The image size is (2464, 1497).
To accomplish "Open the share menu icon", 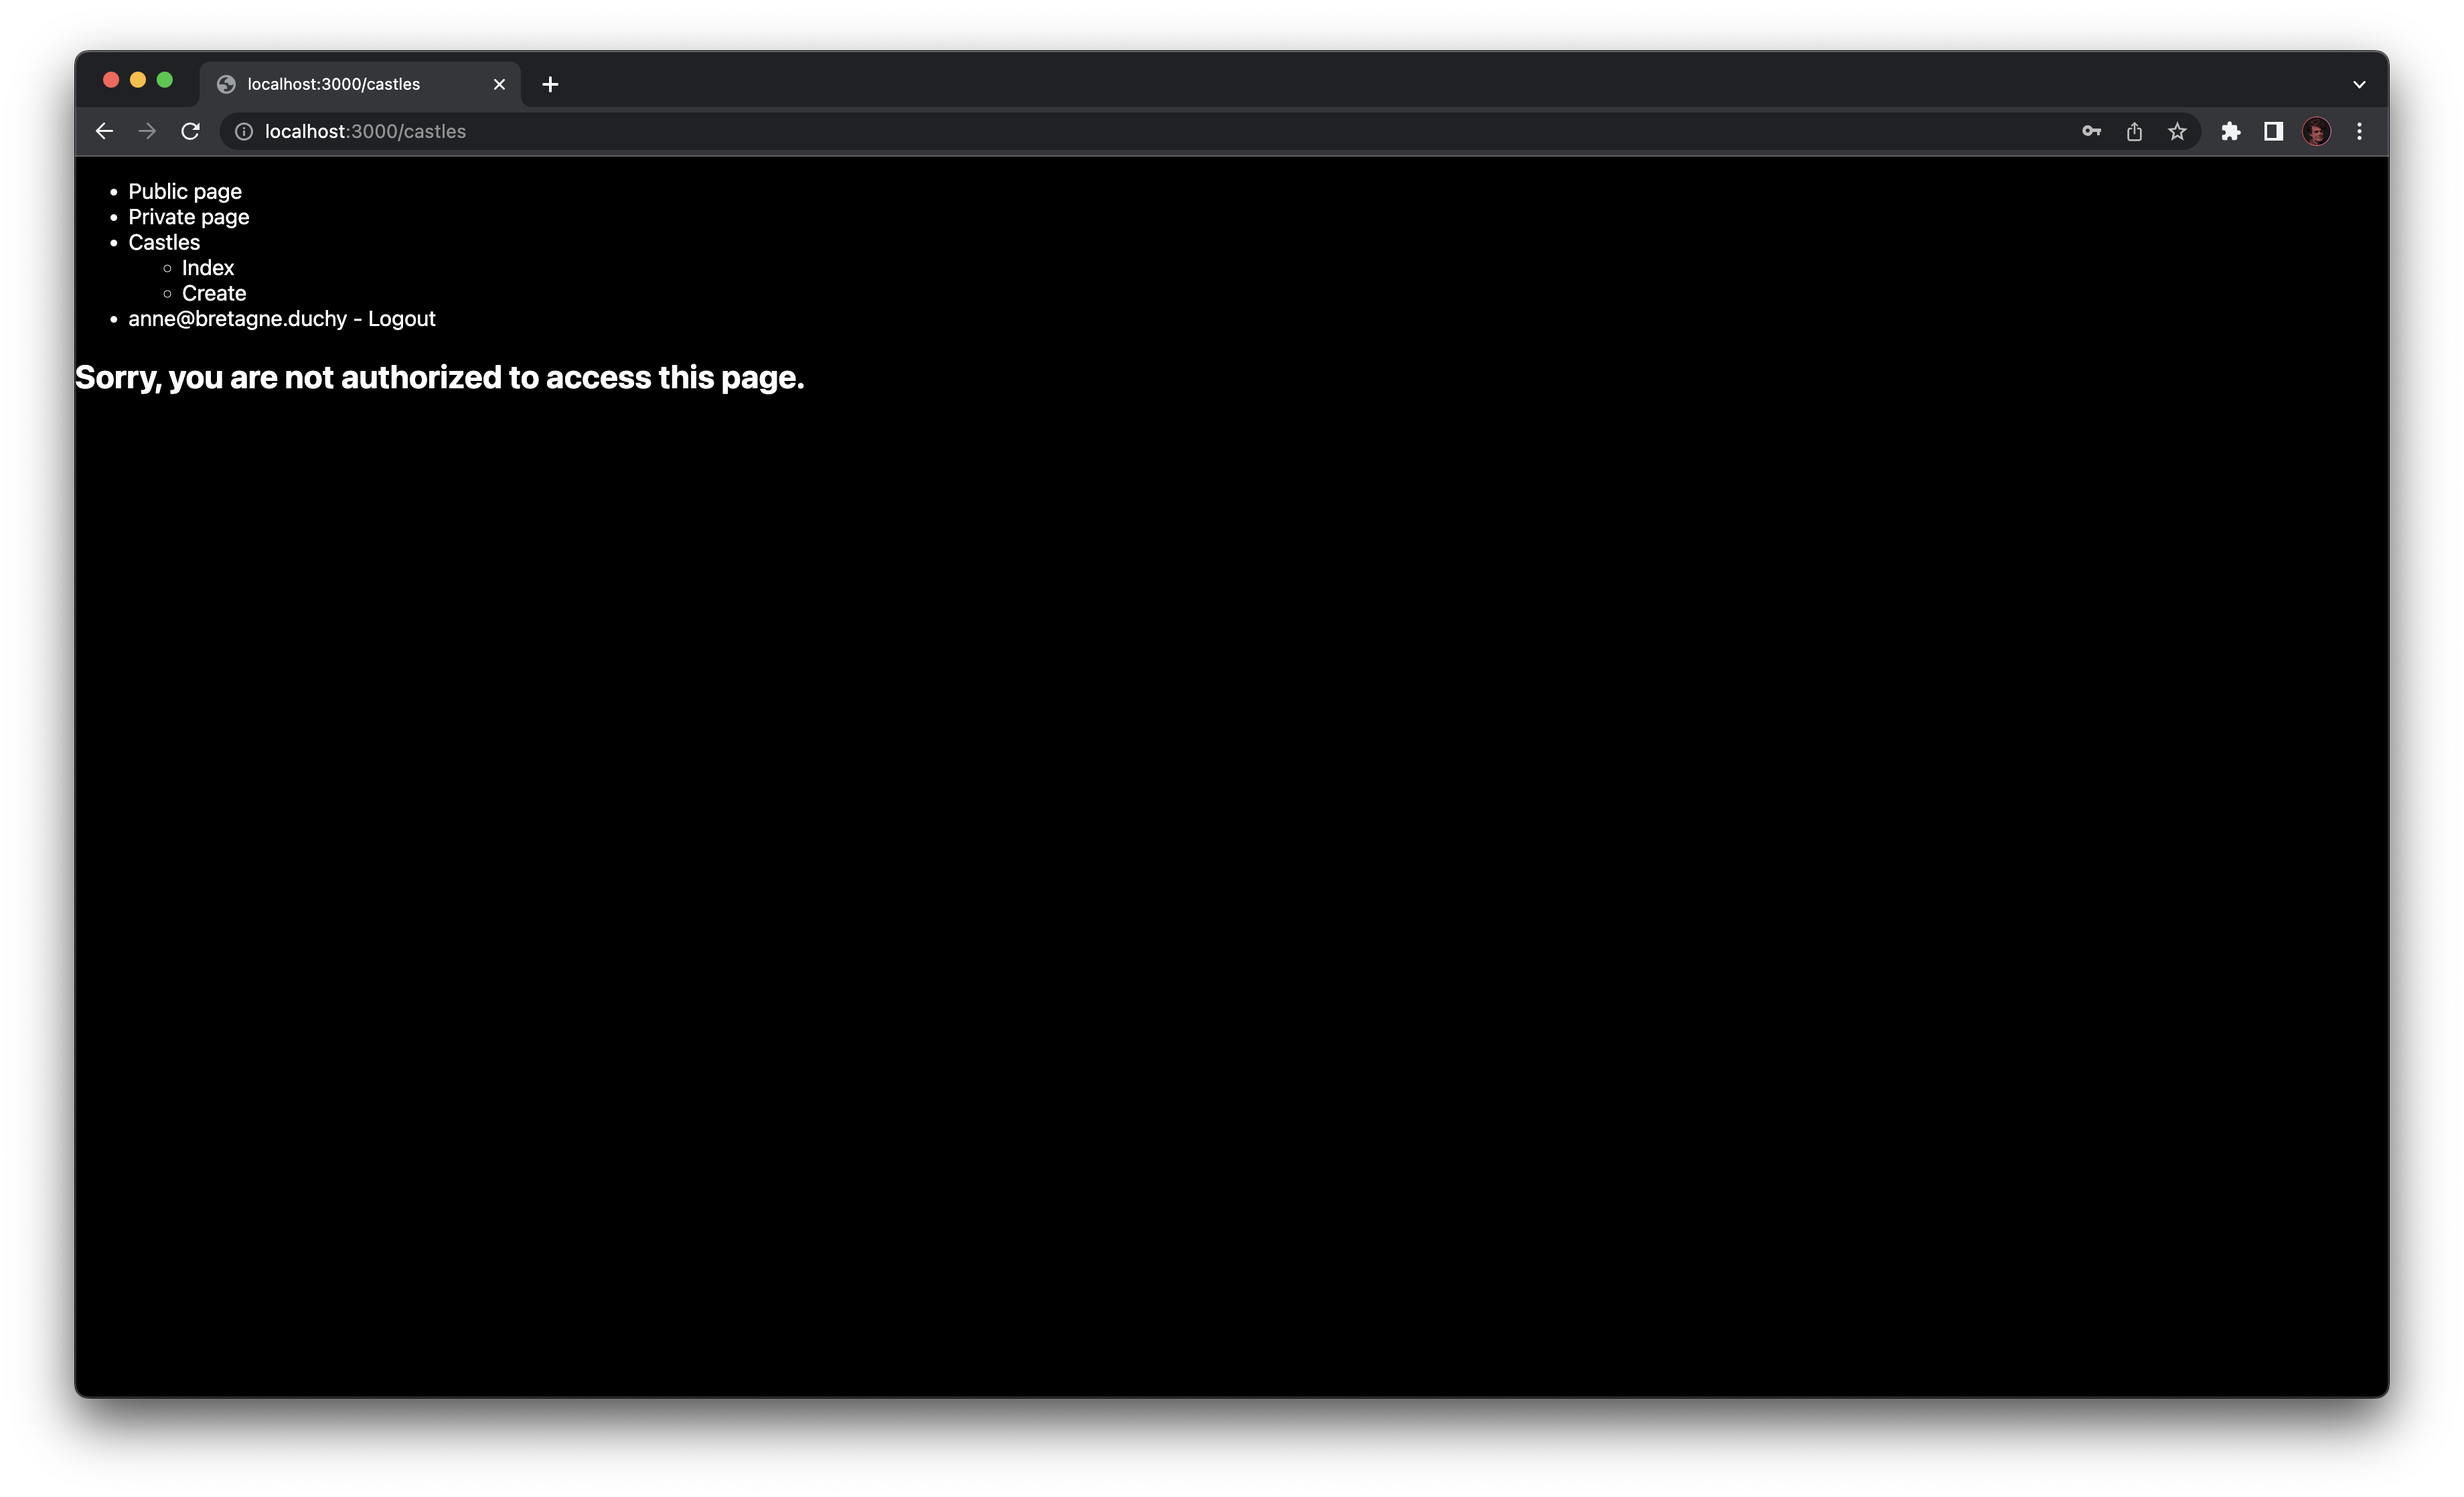I will [2134, 131].
